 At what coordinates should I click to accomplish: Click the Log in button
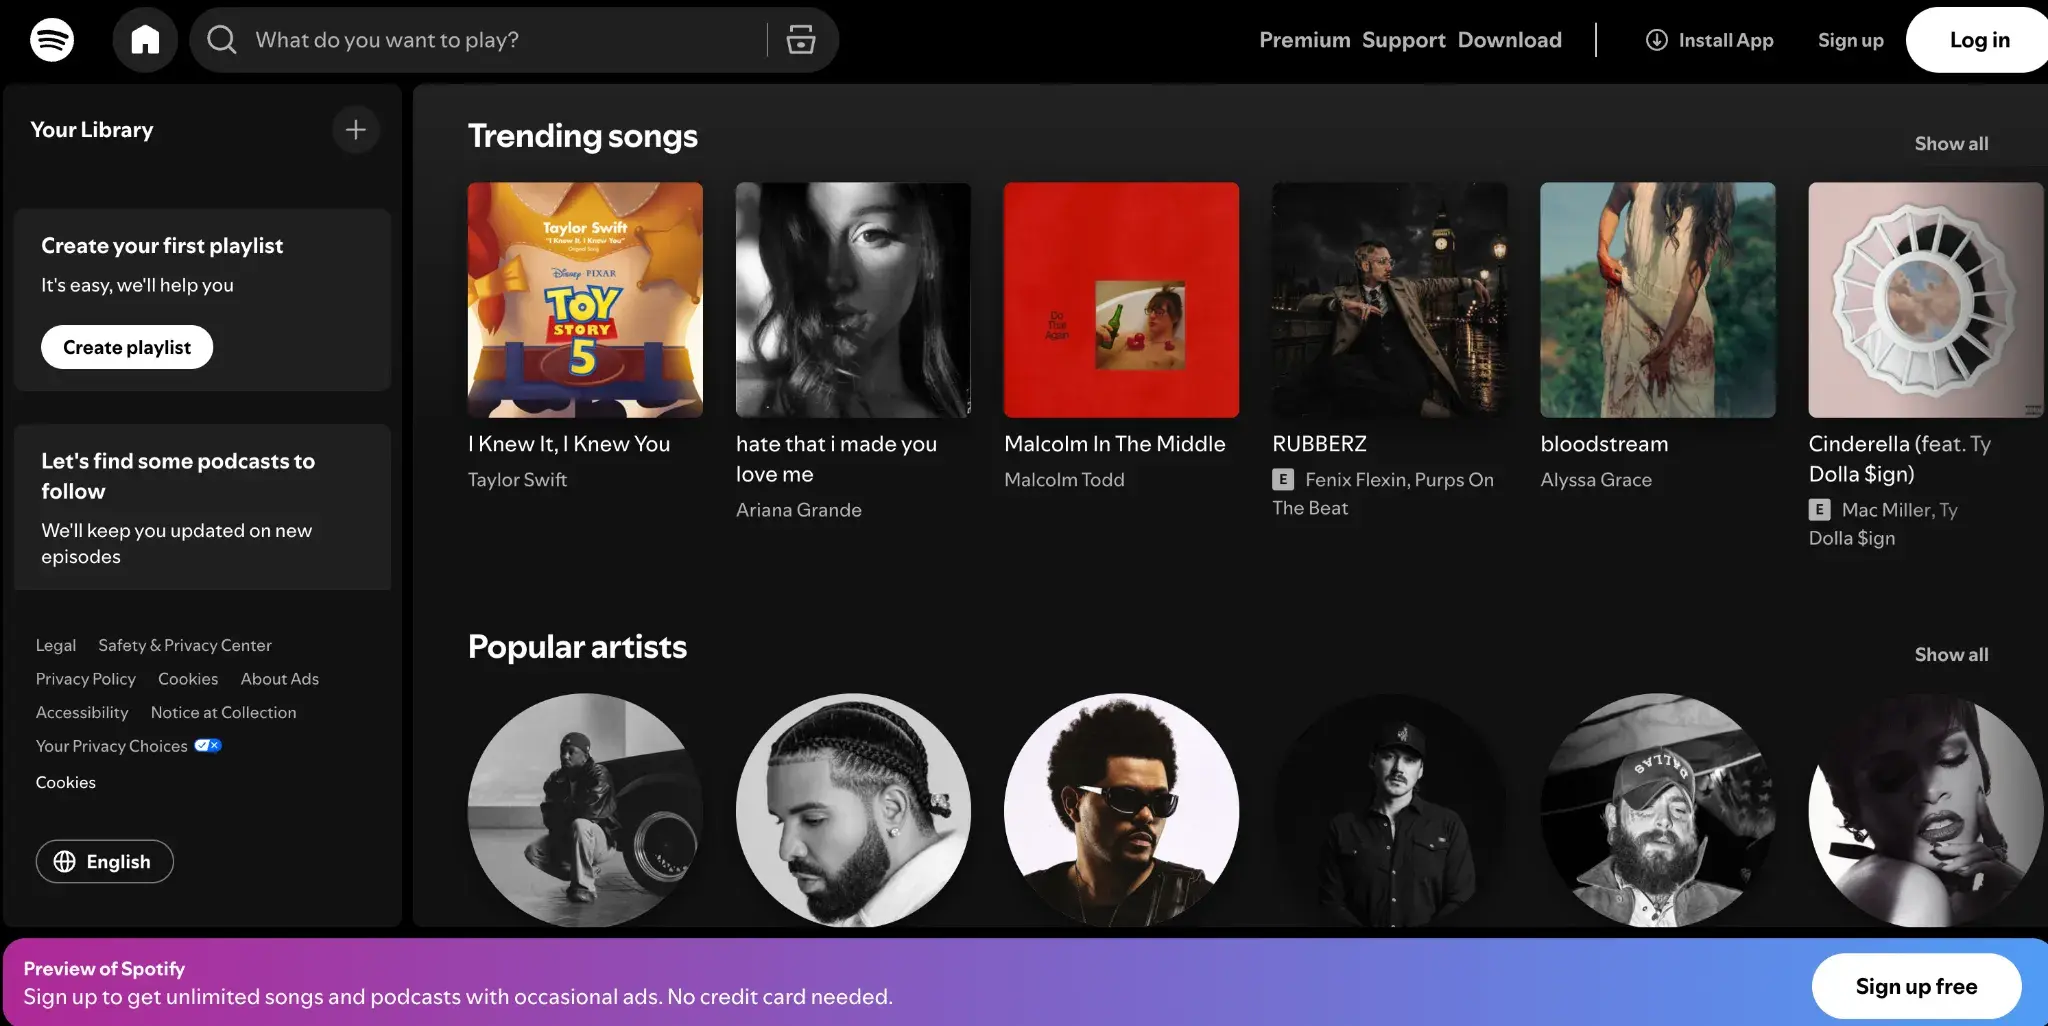(x=1979, y=40)
